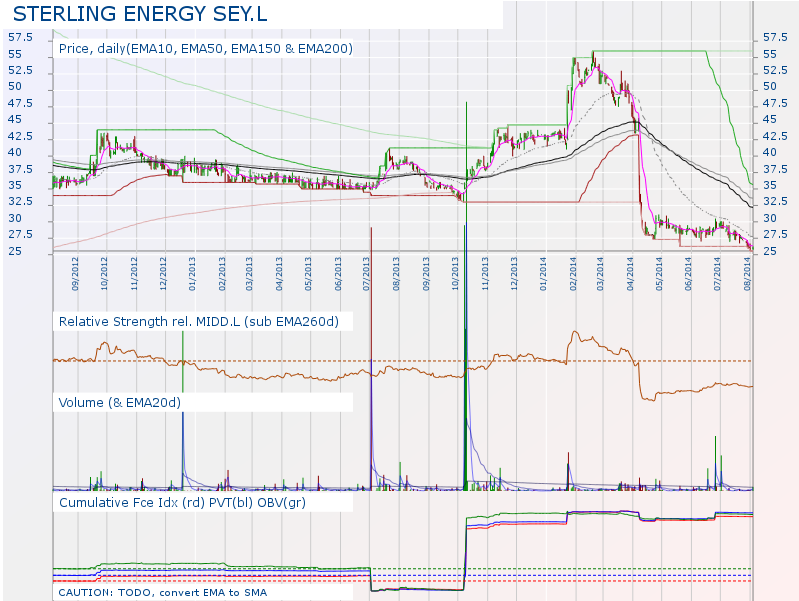Viewport: 799px width, 601px height.
Task: Click the CAUTION: TODO convert EMA note
Action: [x=163, y=592]
